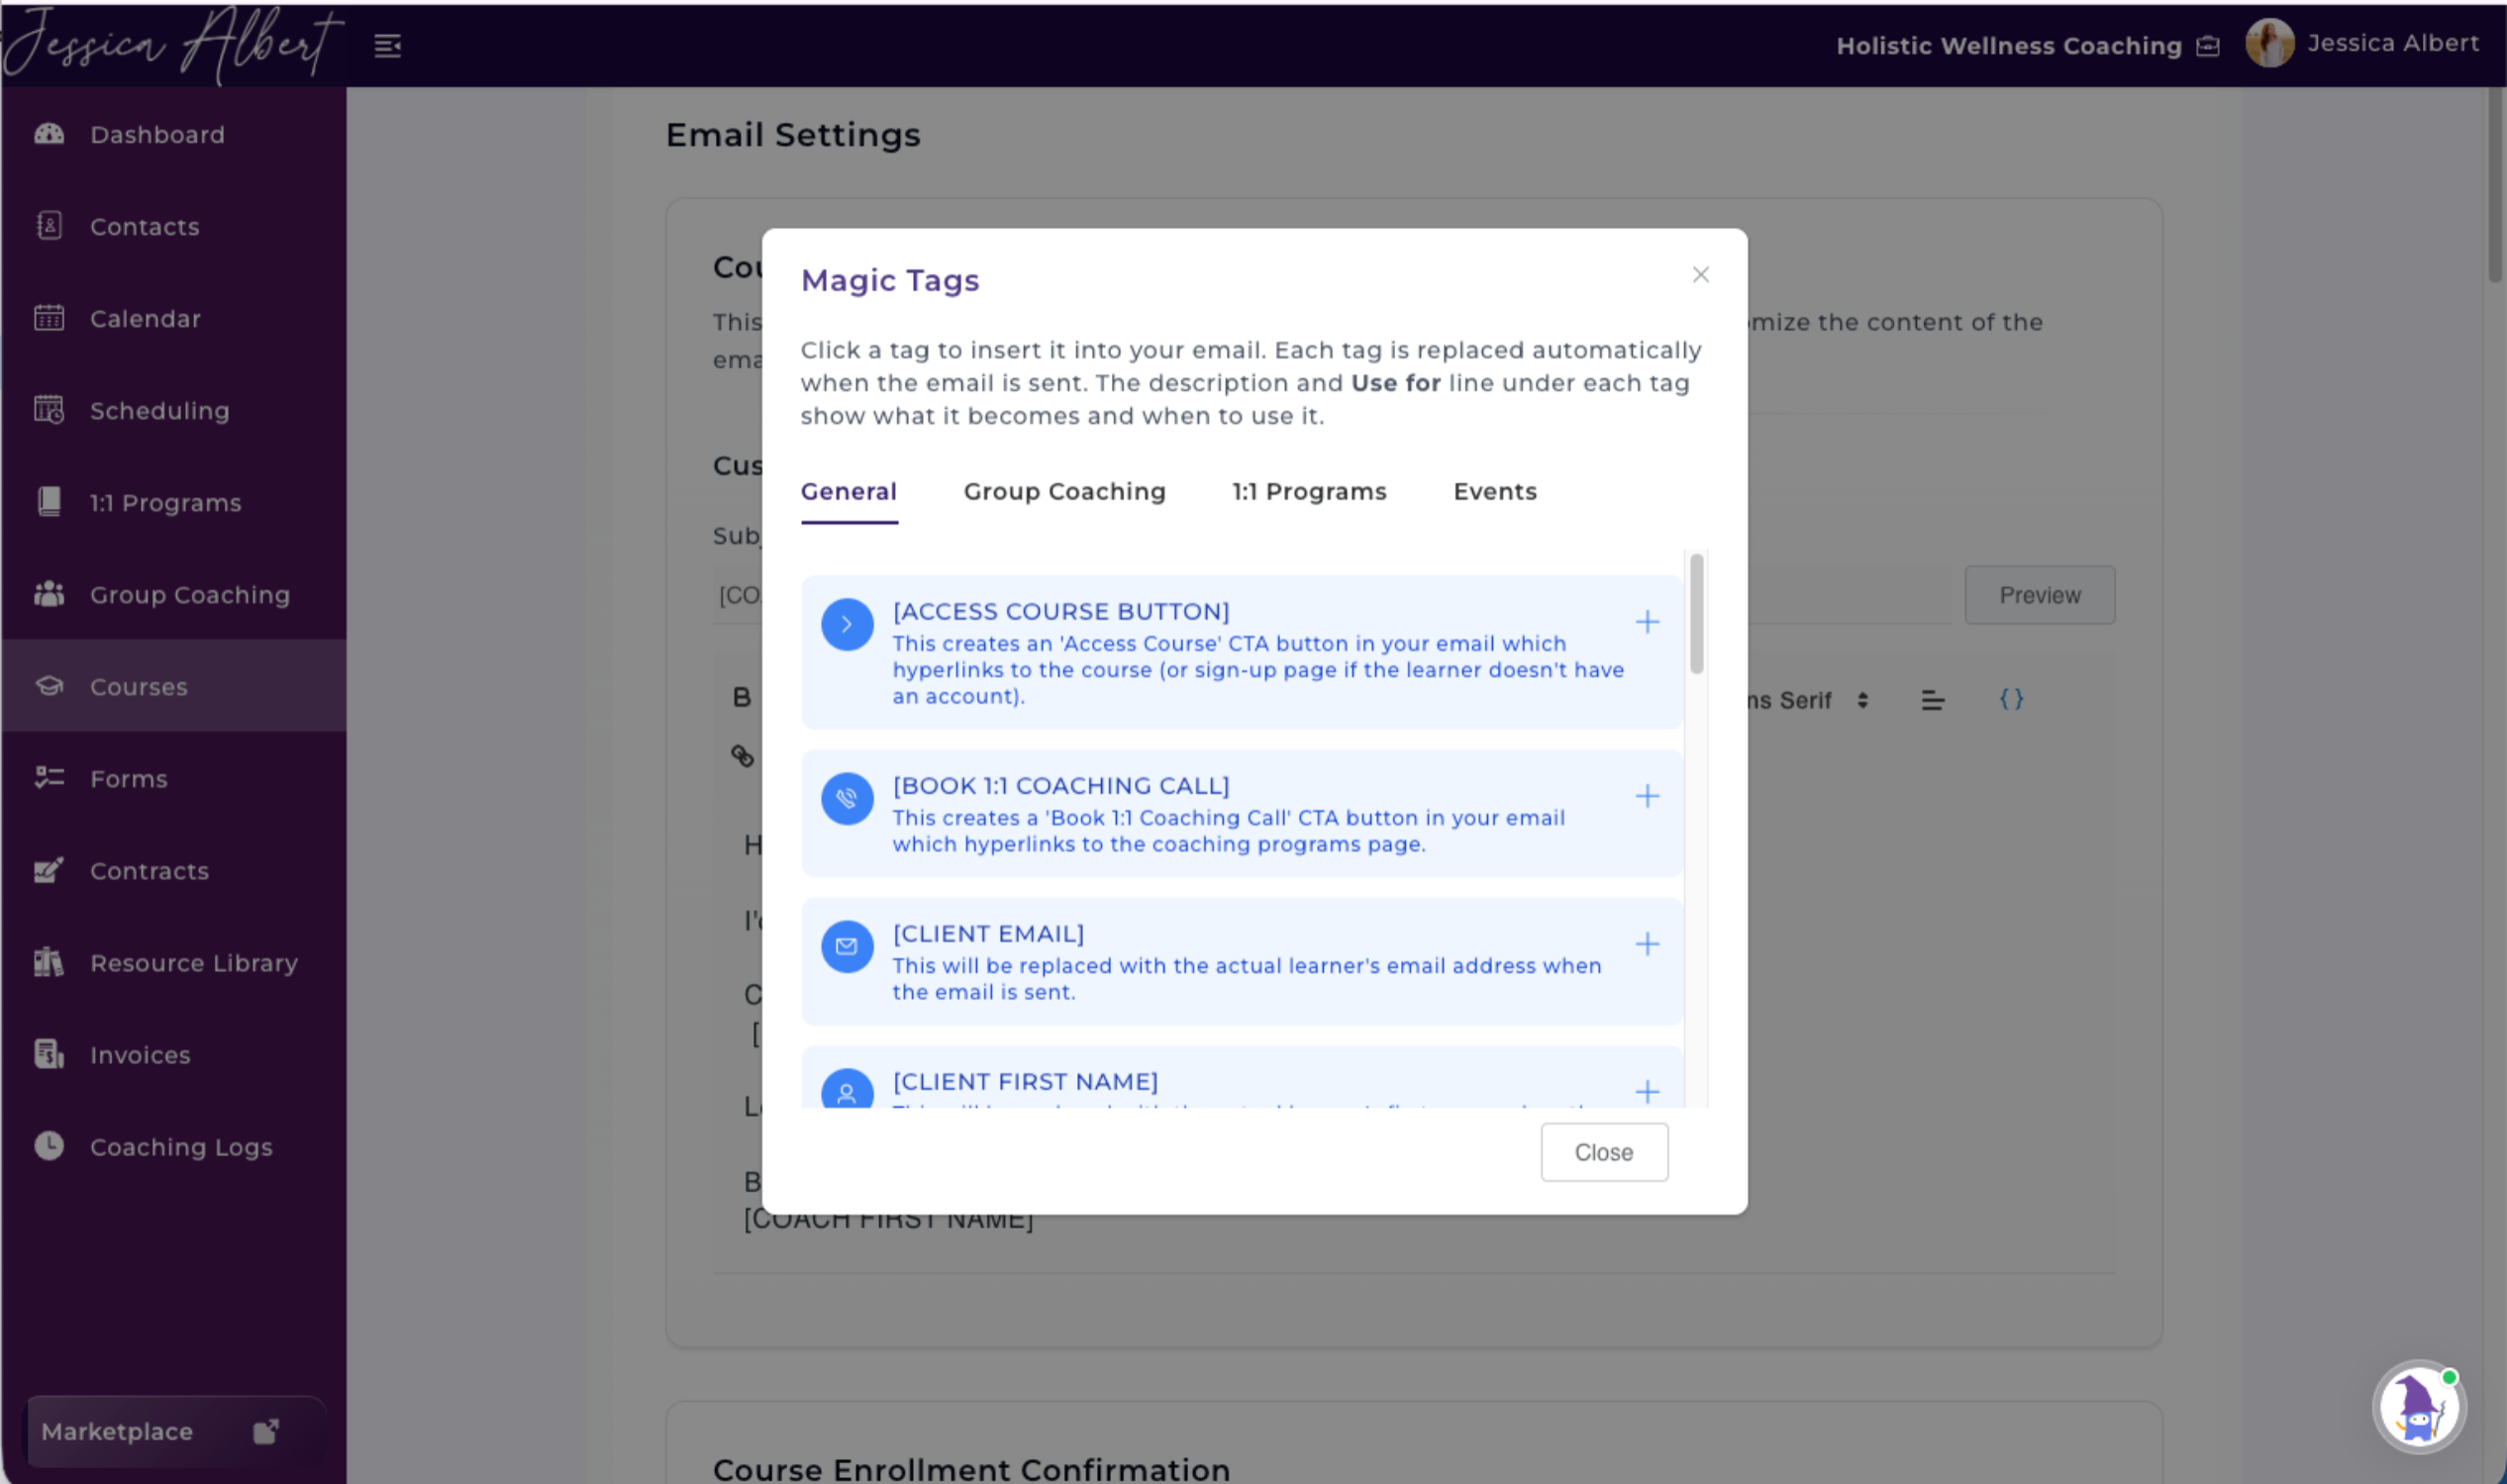
Task: Click the Invoices icon in sidebar
Action: pos(49,1054)
